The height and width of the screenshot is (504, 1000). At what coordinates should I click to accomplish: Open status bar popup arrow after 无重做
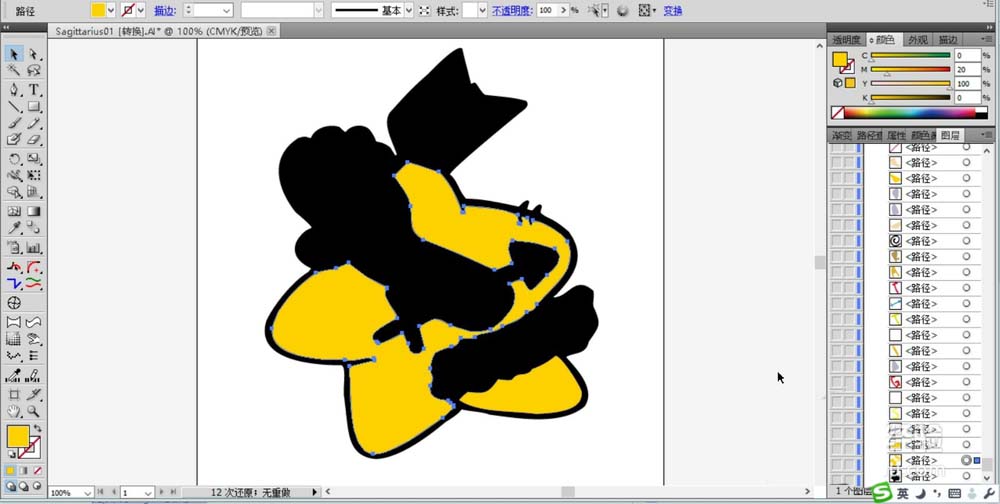point(314,492)
